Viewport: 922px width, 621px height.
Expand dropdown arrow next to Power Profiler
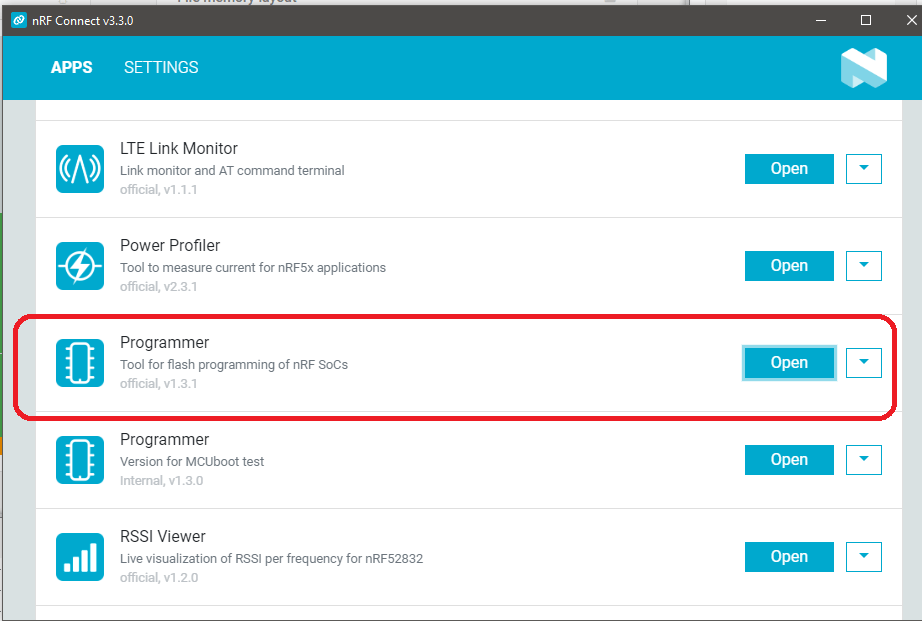pyautogui.click(x=864, y=266)
